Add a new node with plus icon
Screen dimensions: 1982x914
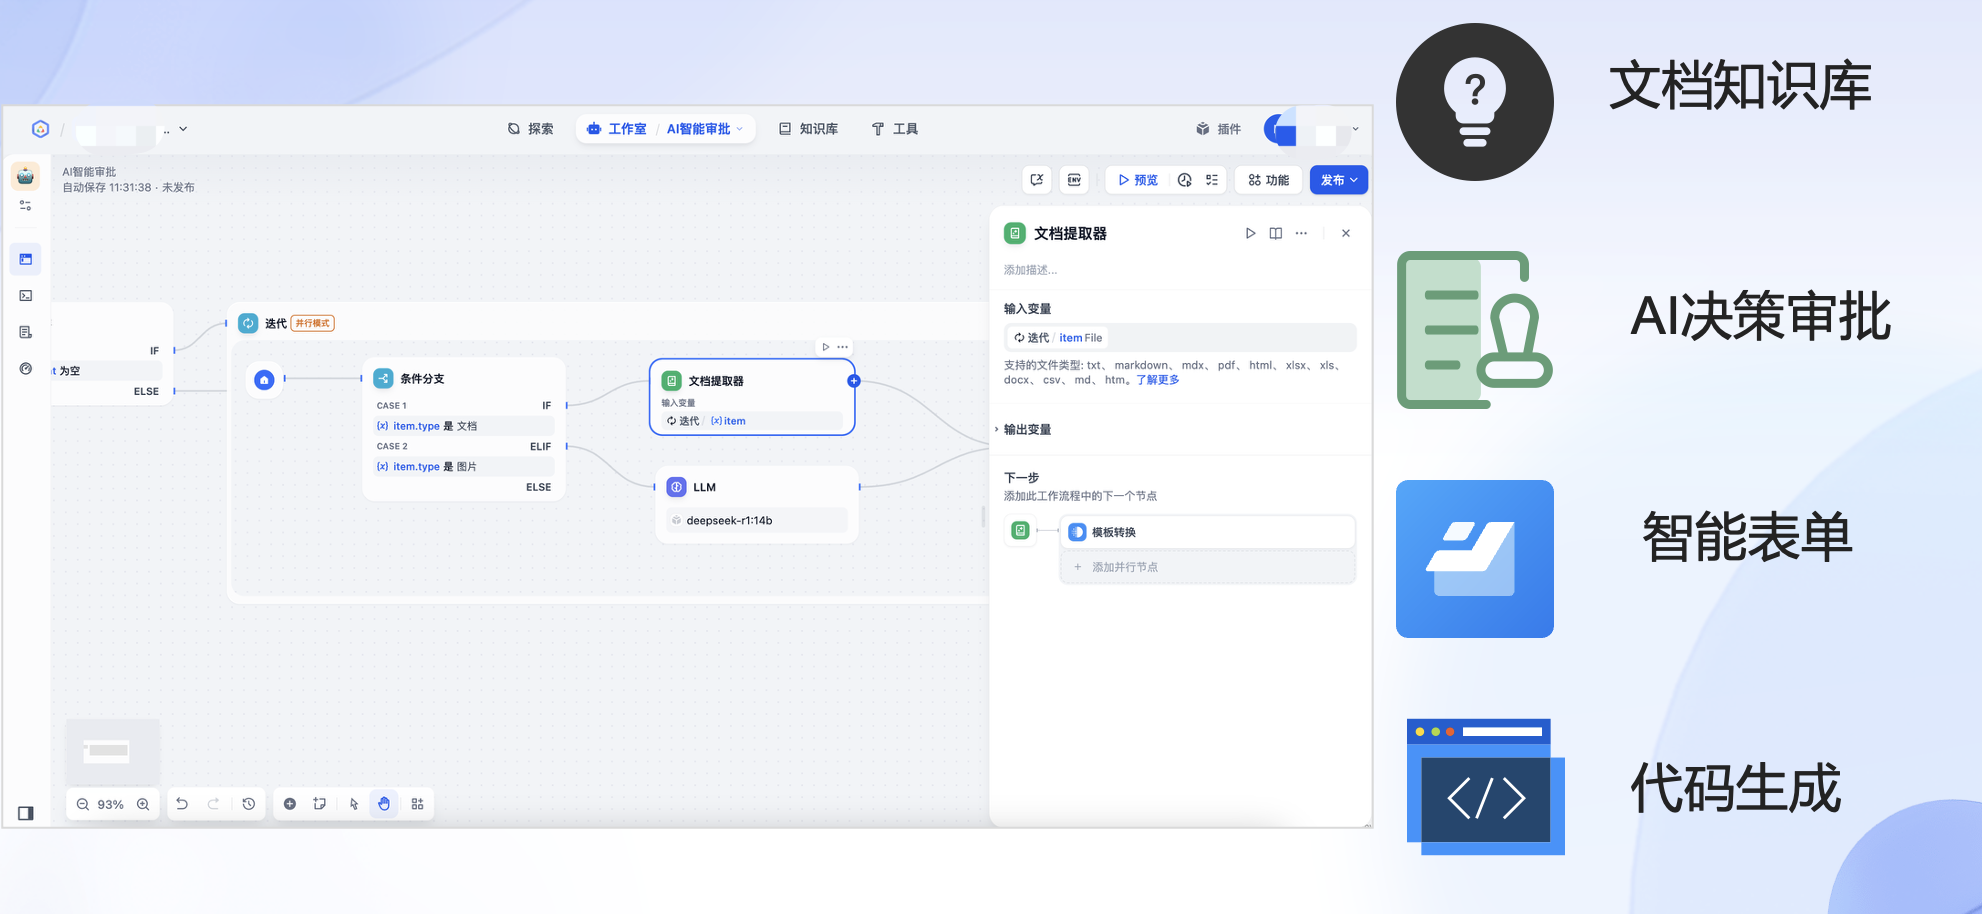tap(290, 804)
